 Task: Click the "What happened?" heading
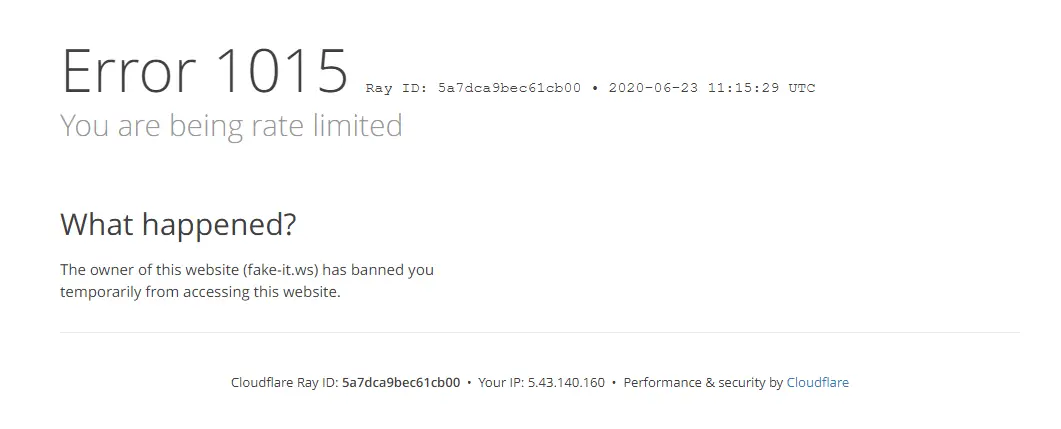178,225
